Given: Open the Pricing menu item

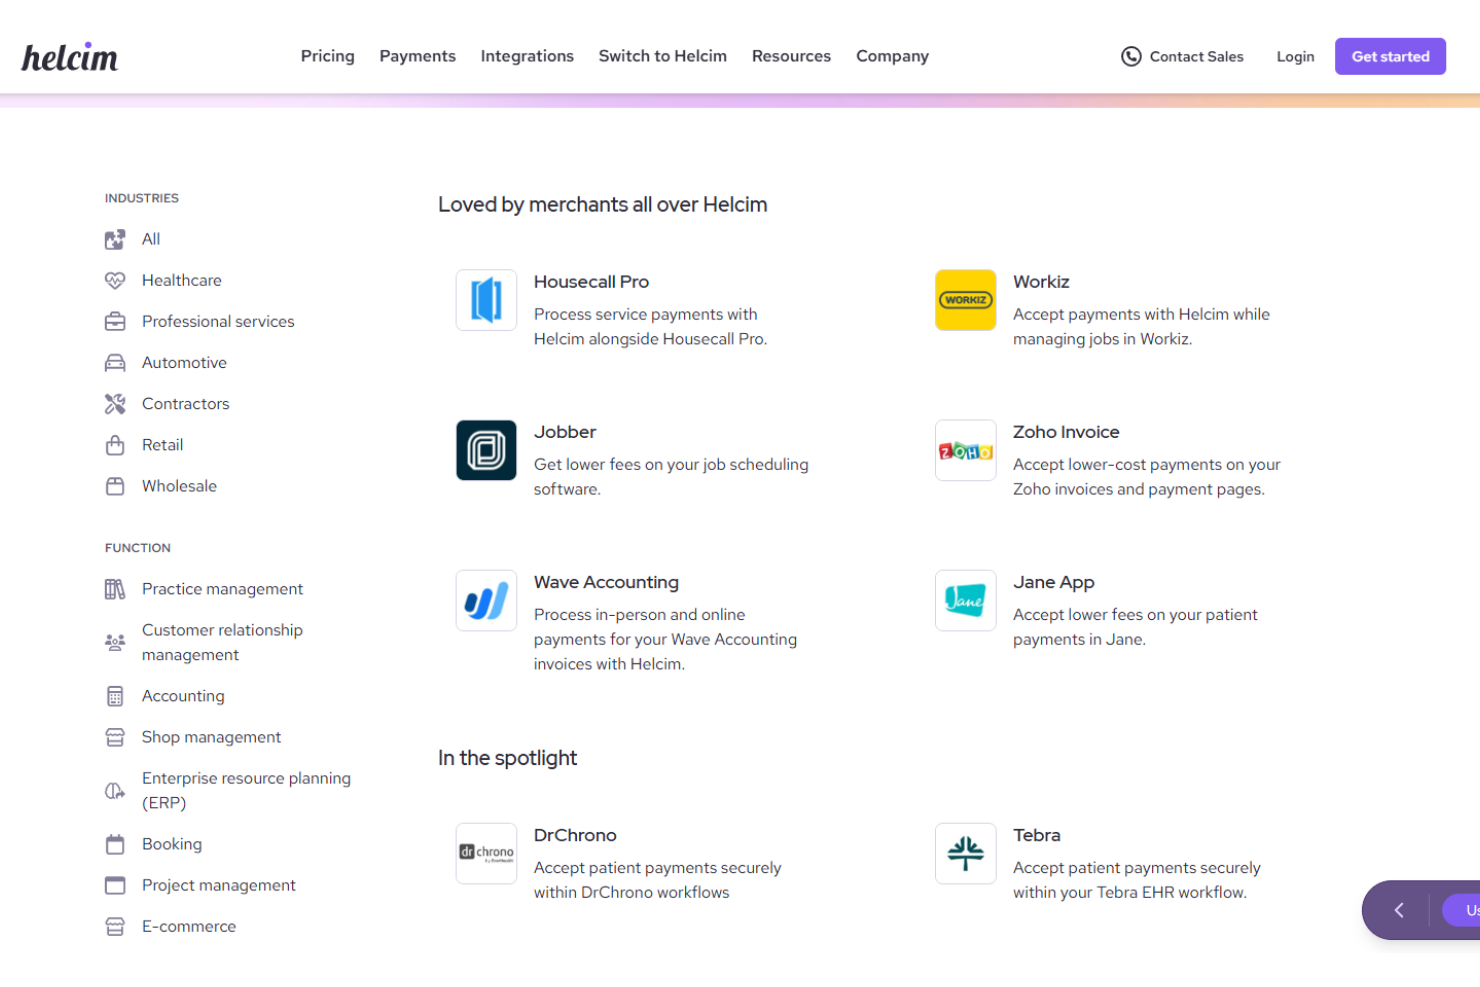Looking at the screenshot, I should (327, 56).
